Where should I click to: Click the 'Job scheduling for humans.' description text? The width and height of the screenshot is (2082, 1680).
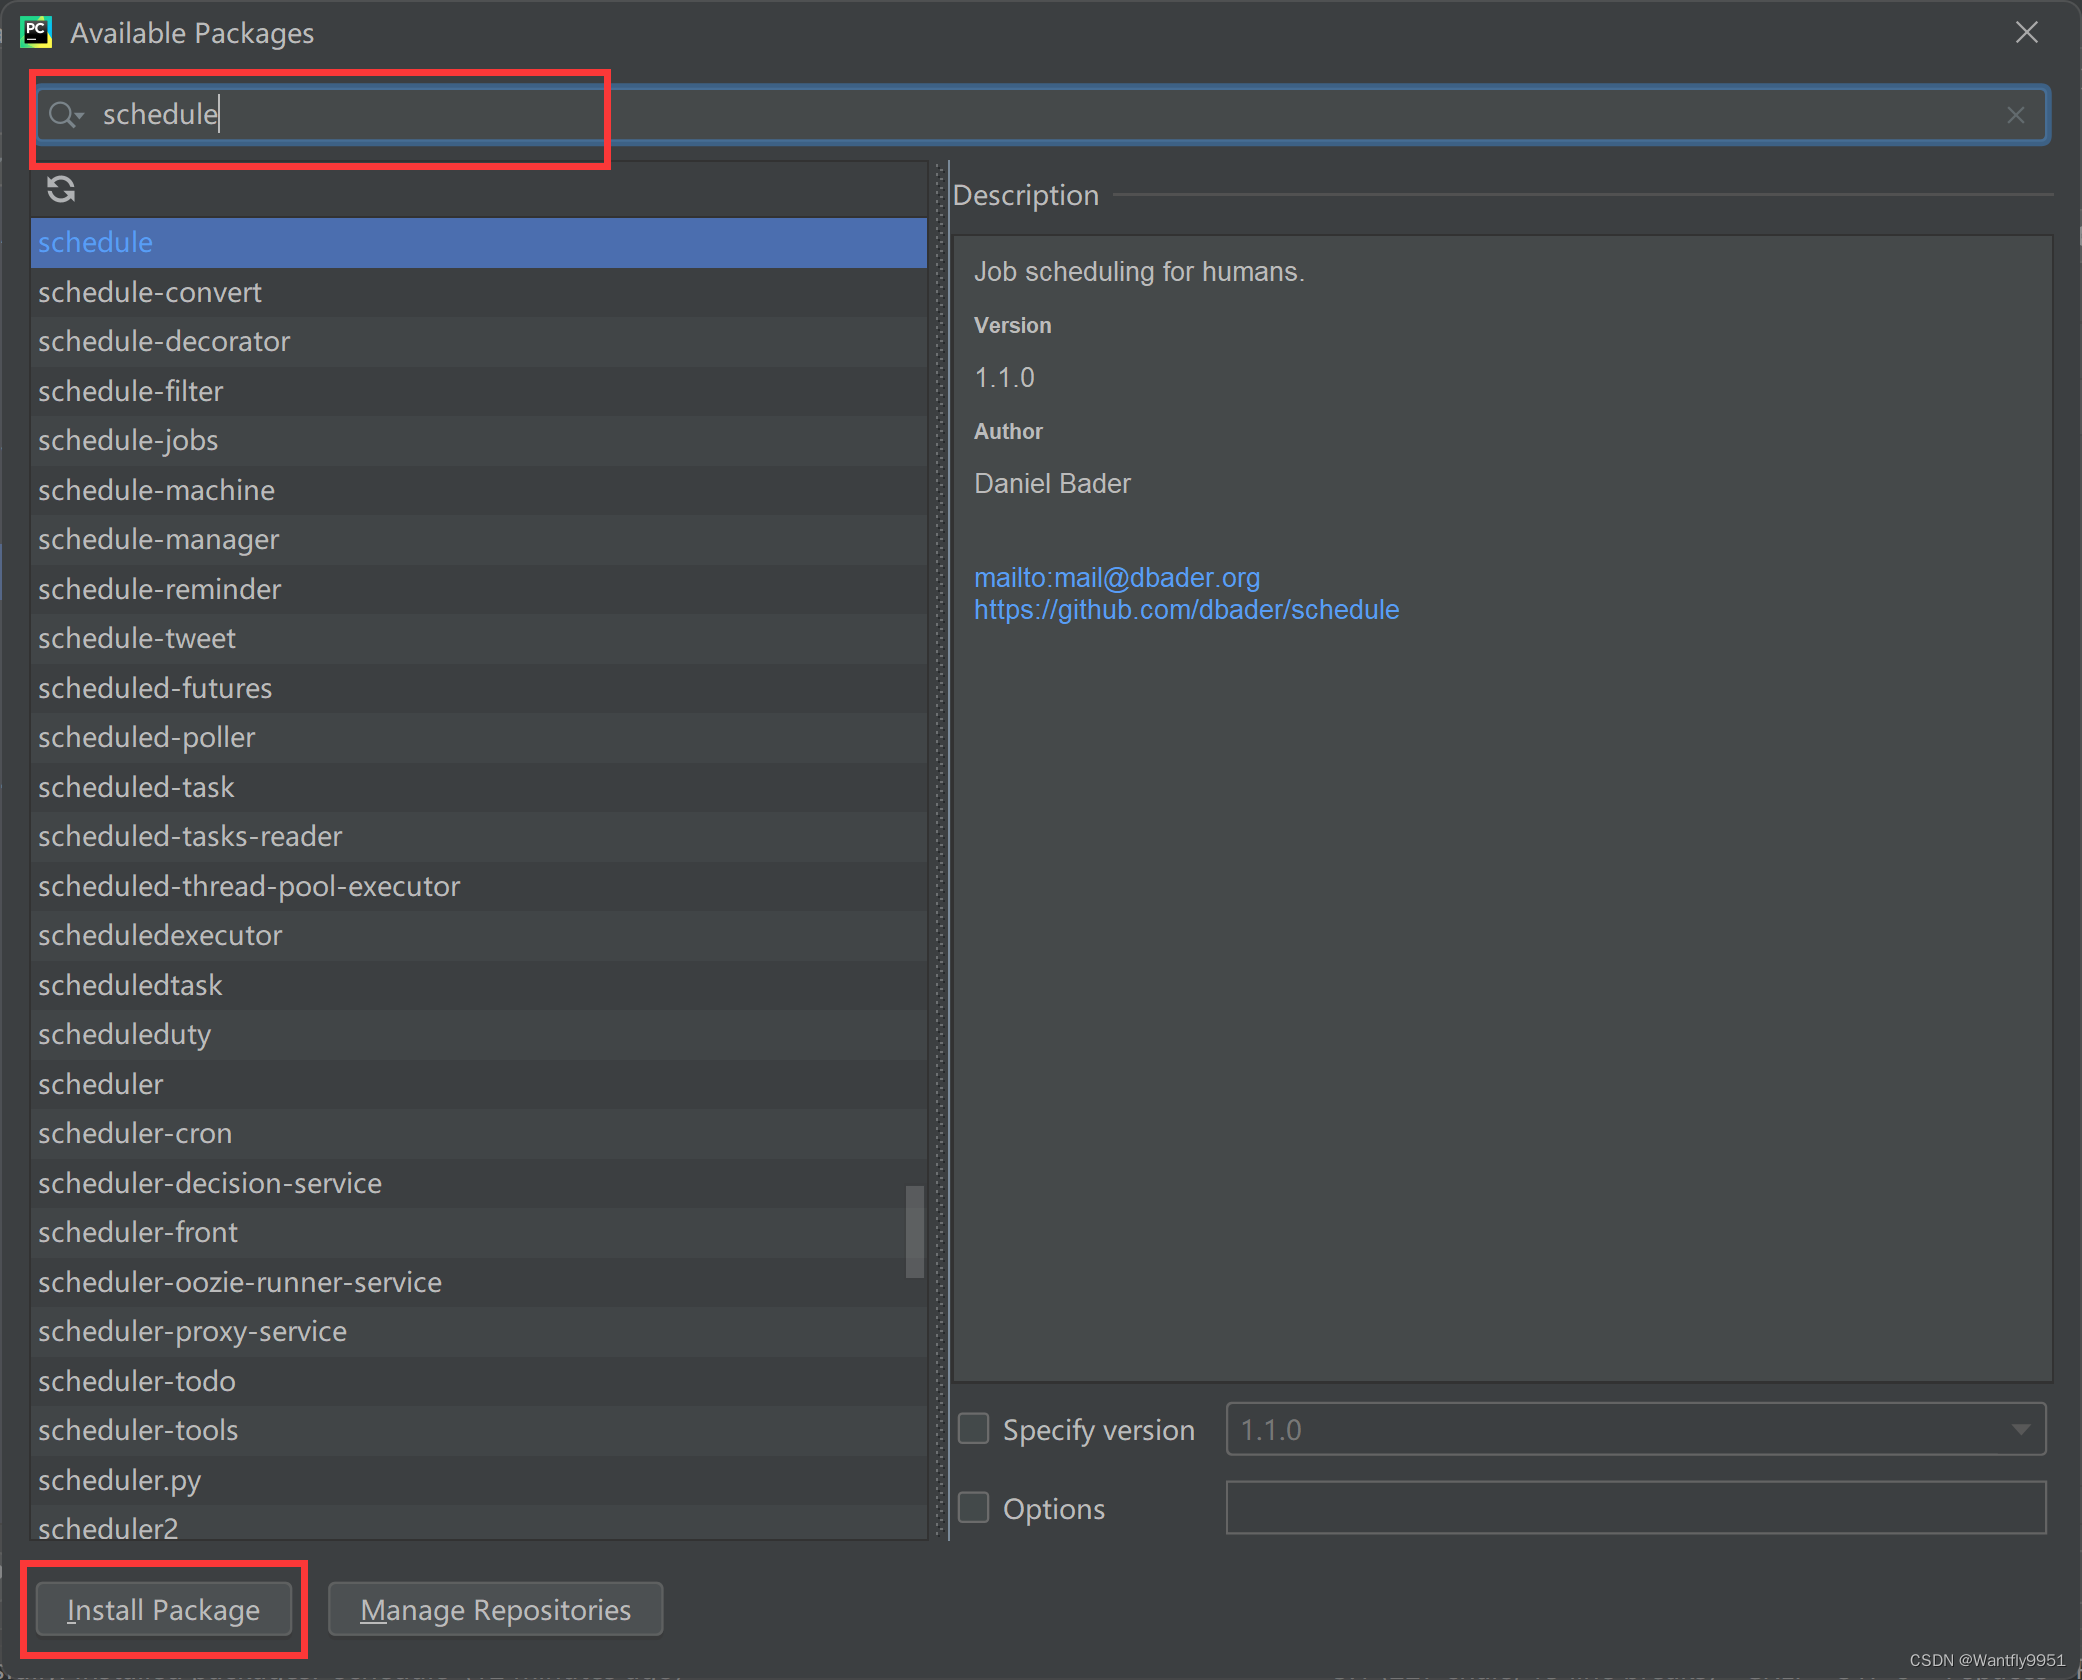coord(1139,272)
